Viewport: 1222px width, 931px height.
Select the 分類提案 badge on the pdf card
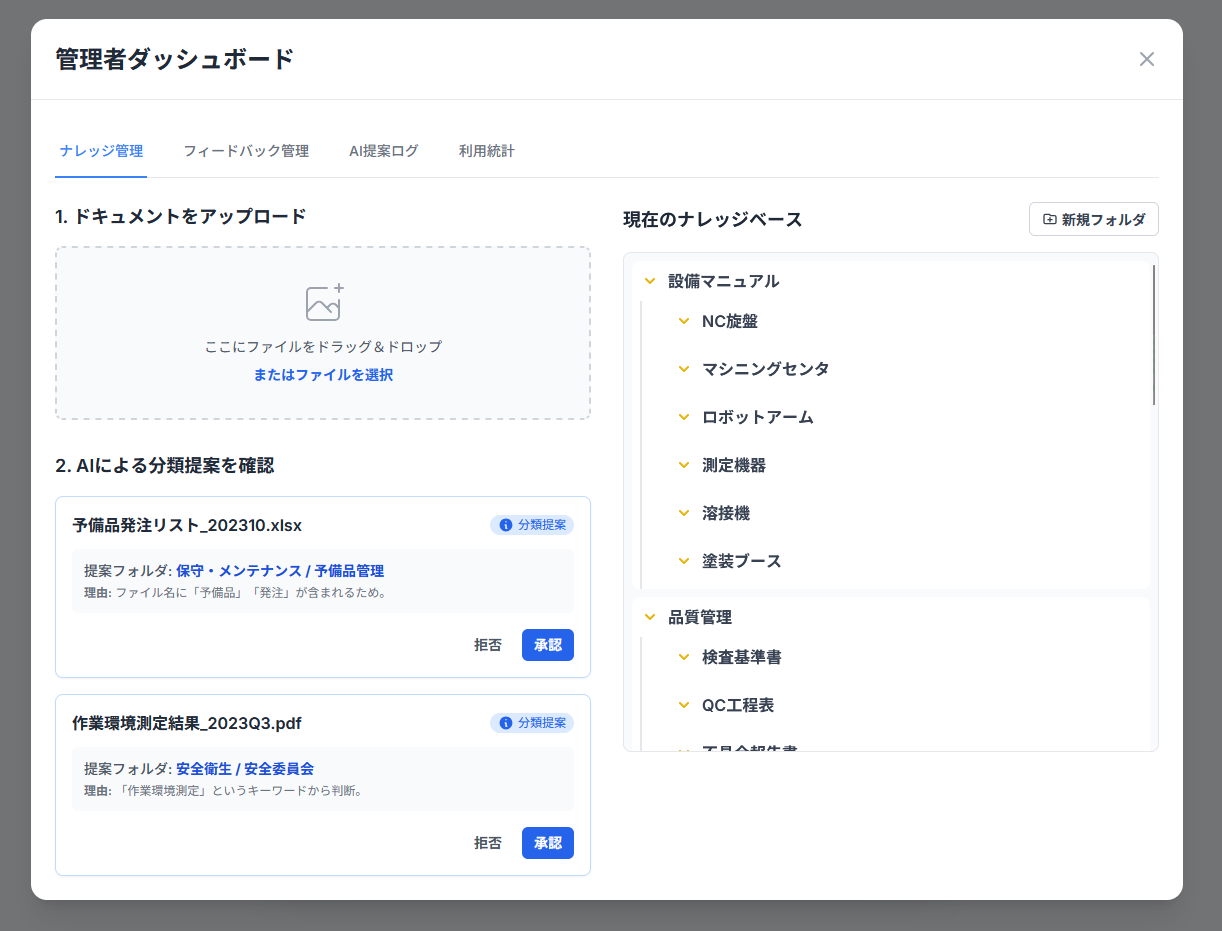532,723
